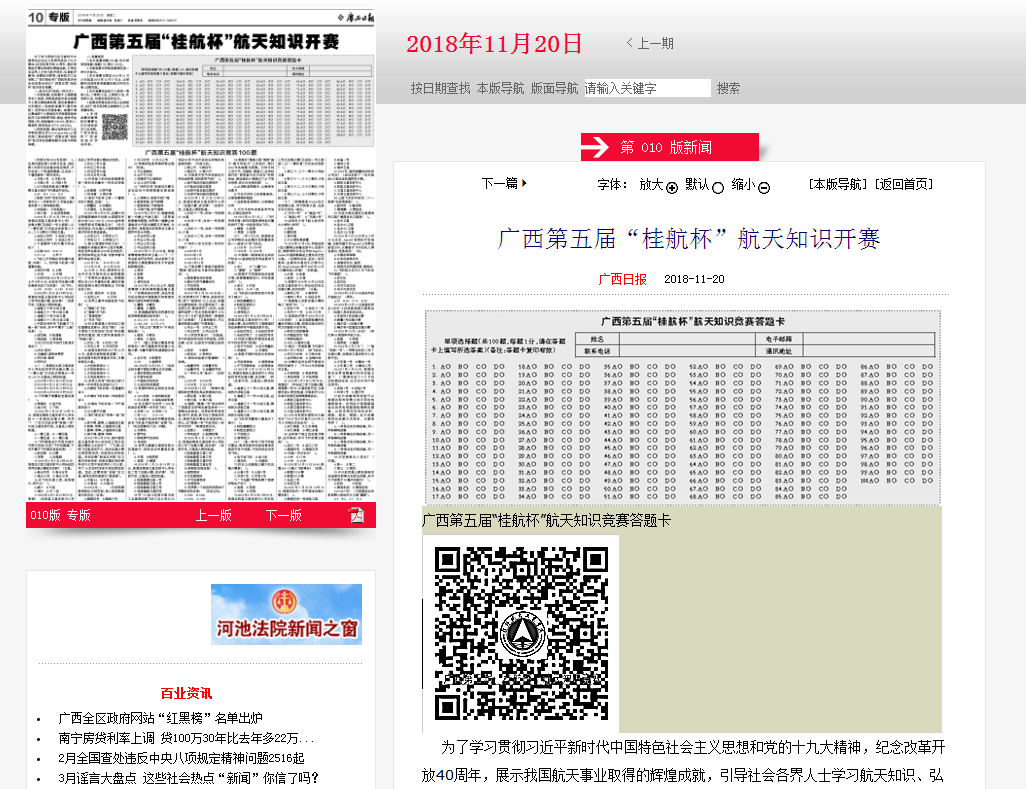Click the white arrow on red banner

click(596, 147)
